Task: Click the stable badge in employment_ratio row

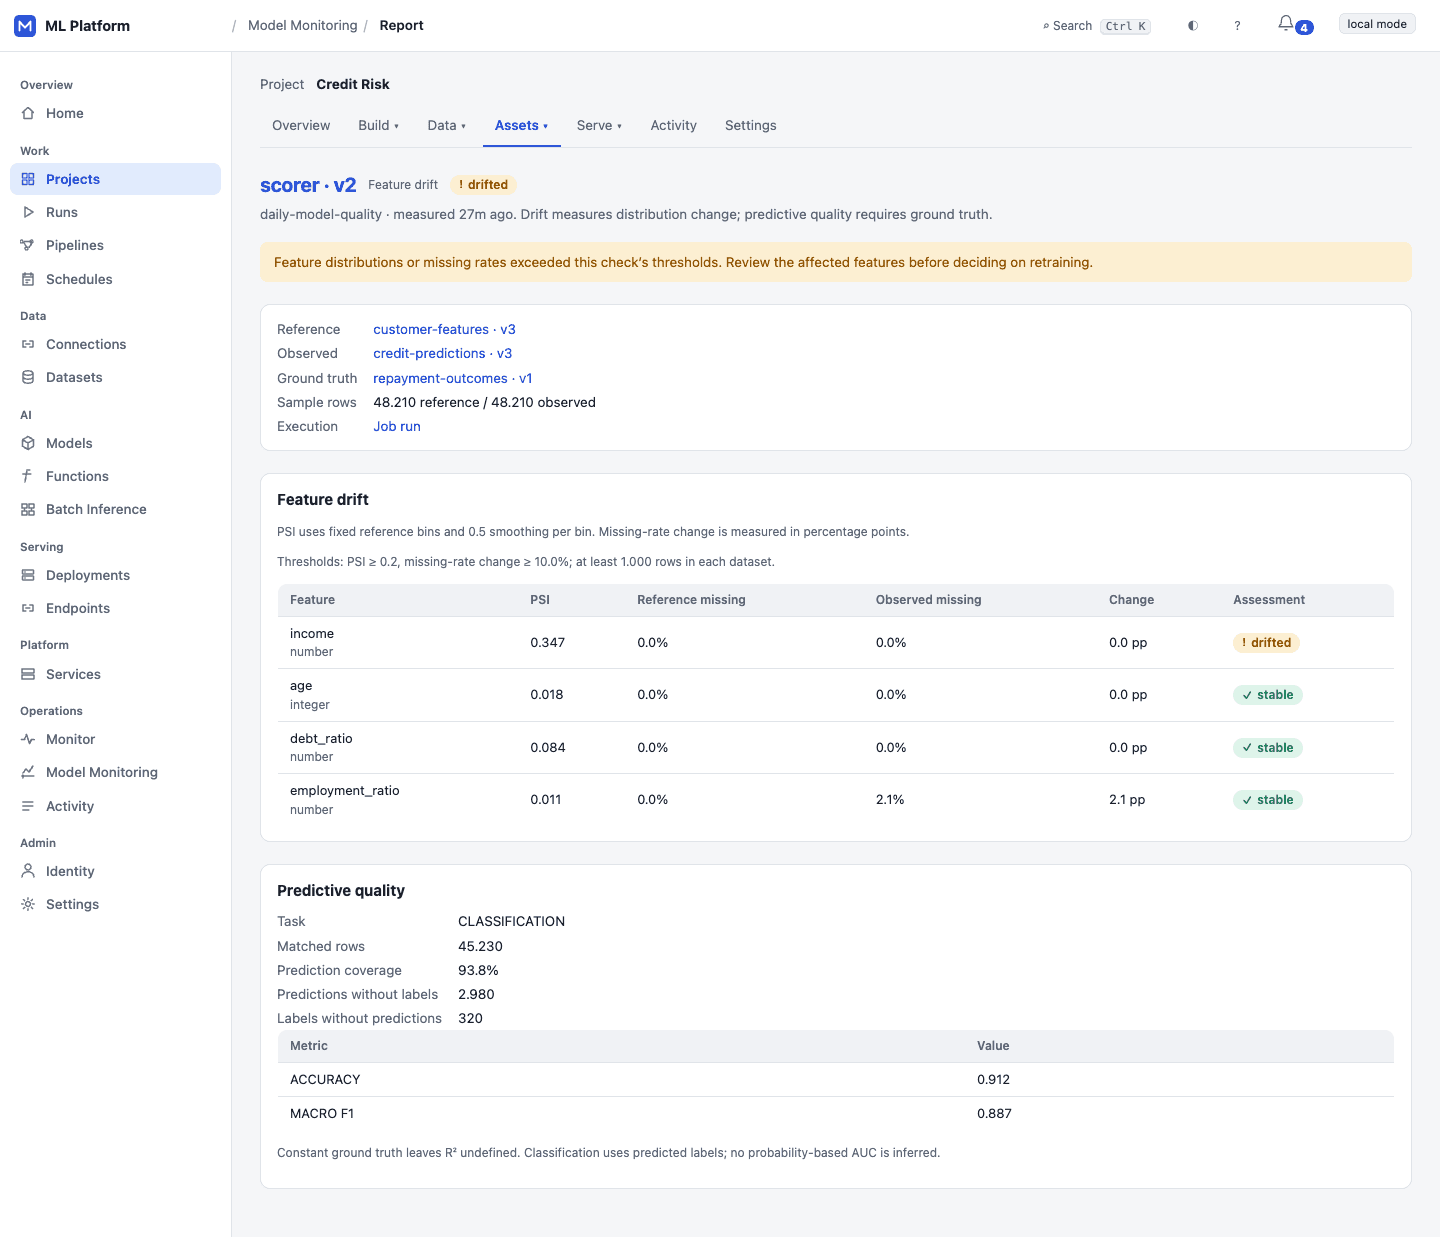Action: coord(1268,800)
